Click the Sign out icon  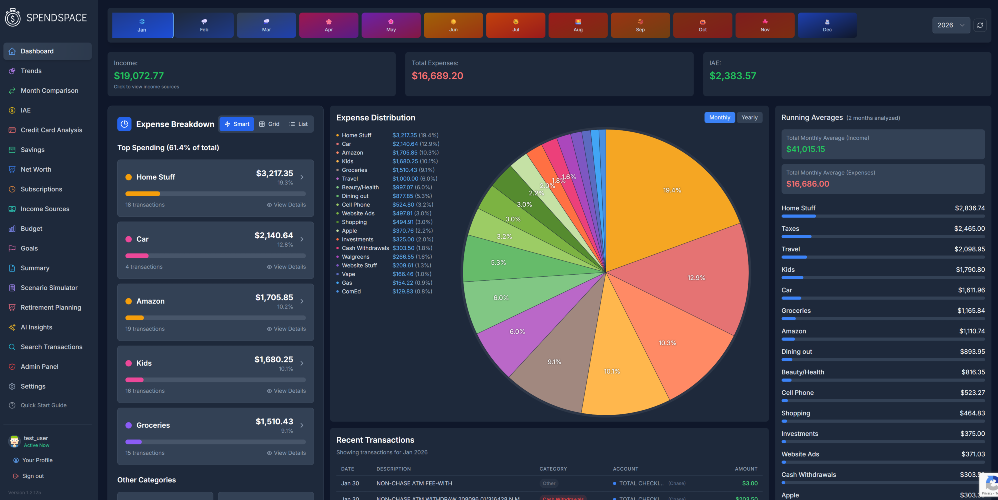click(x=16, y=476)
